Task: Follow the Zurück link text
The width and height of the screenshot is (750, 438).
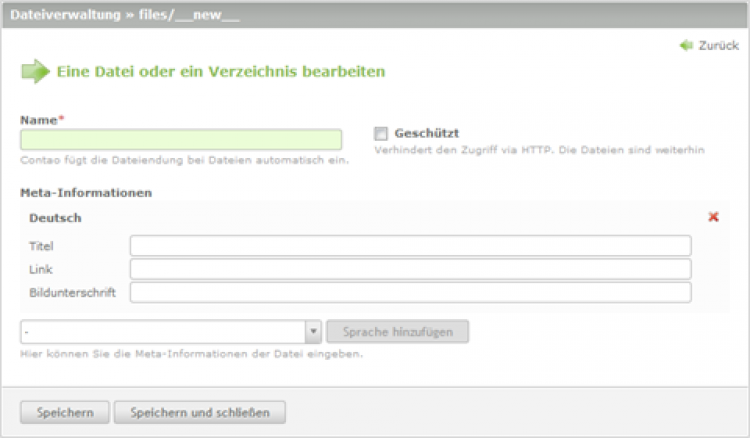Action: coord(718,46)
